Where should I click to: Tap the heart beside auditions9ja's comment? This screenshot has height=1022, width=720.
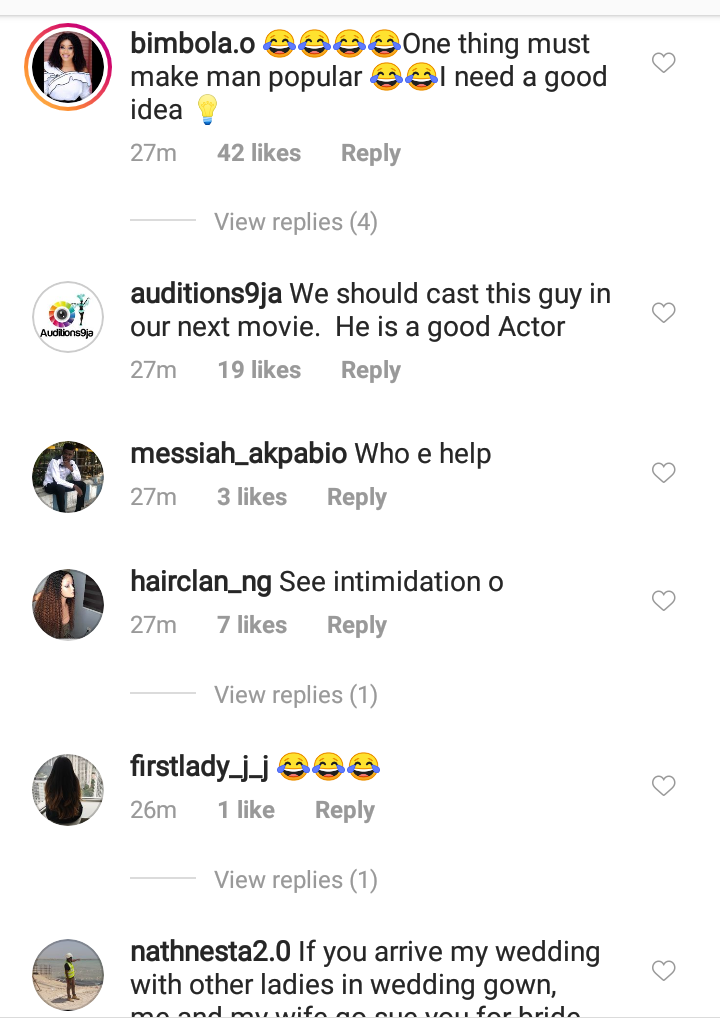point(664,313)
